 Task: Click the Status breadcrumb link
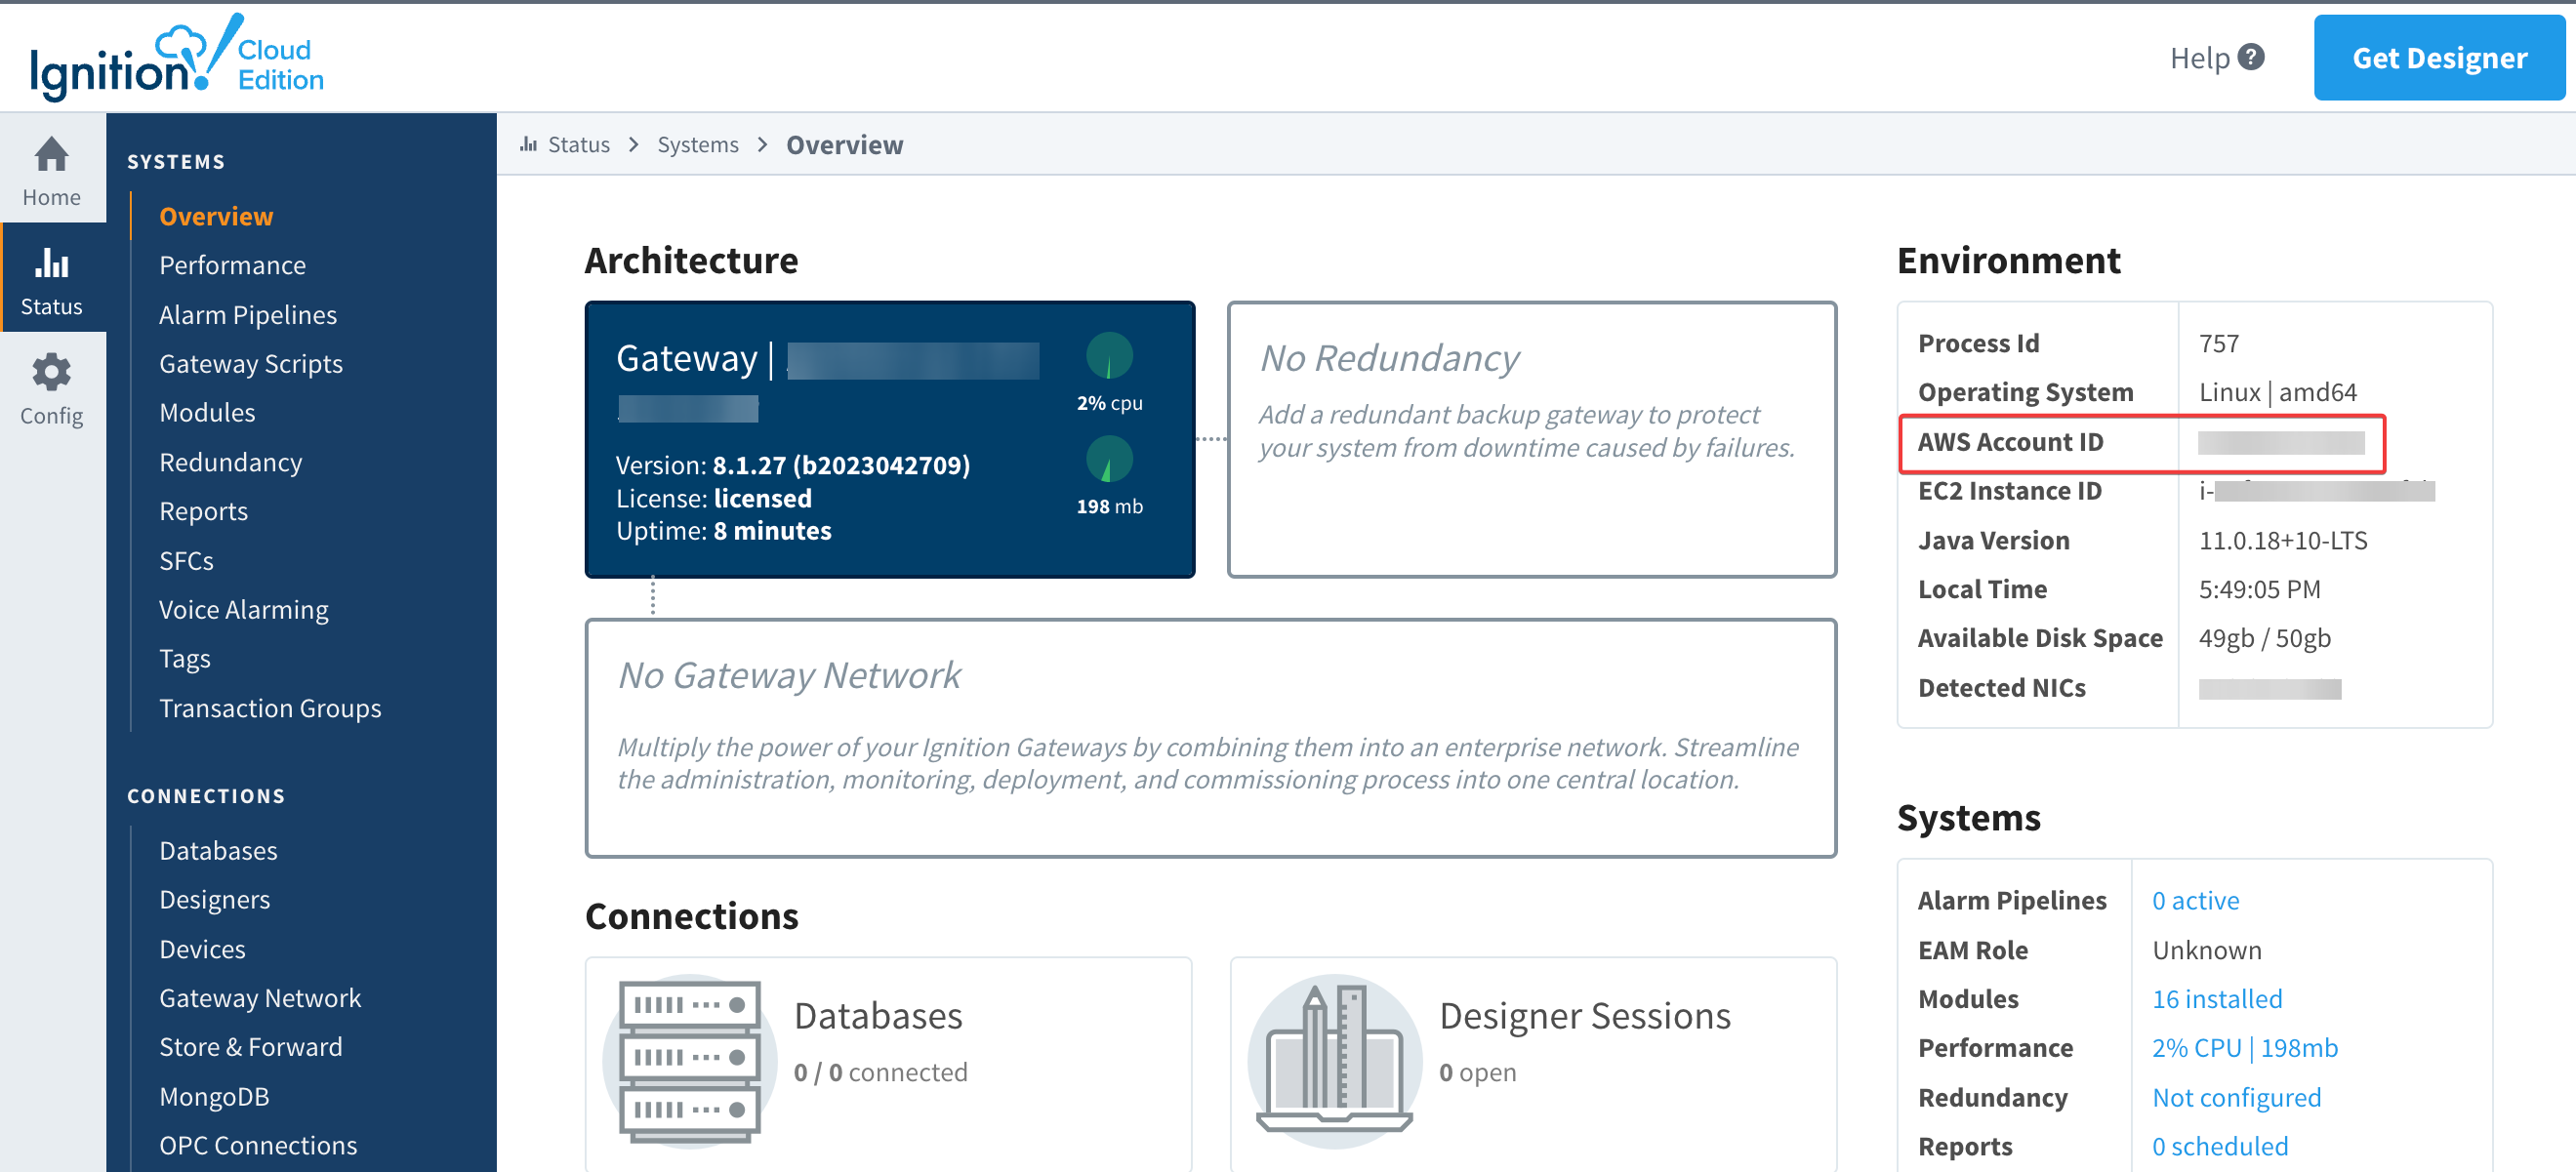tap(579, 144)
